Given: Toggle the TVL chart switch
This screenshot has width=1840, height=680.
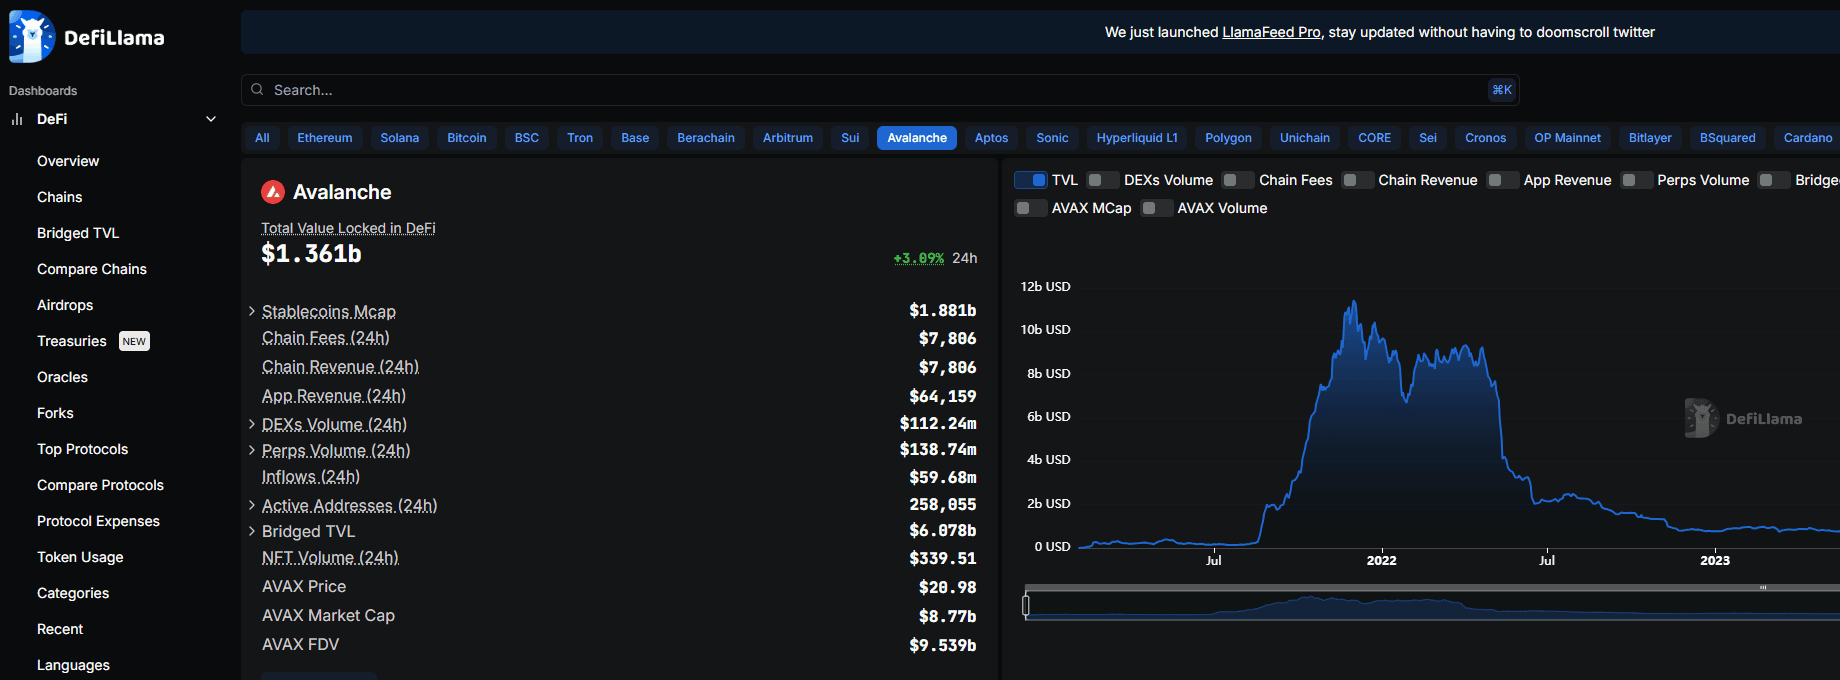Looking at the screenshot, I should coord(1031,180).
